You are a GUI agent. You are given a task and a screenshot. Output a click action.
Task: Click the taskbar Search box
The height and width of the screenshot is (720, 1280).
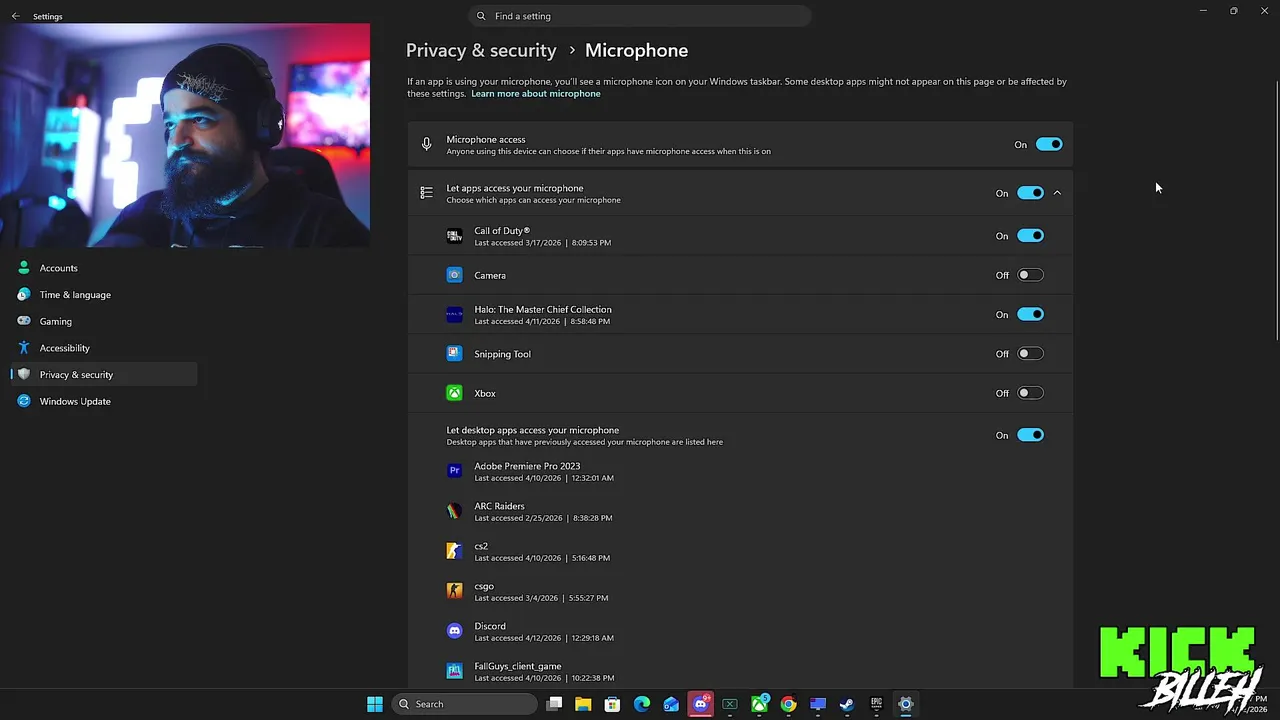click(464, 704)
